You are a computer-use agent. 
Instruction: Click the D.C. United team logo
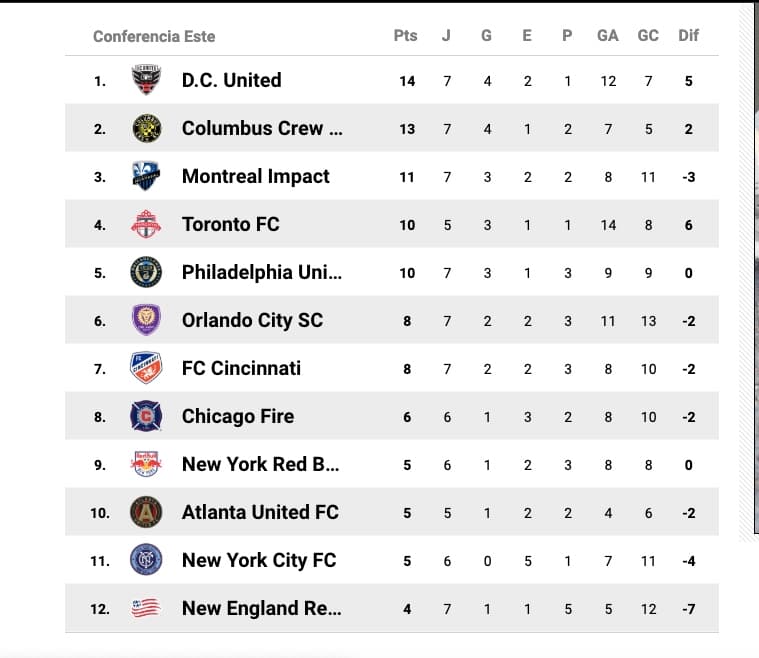pyautogui.click(x=146, y=80)
